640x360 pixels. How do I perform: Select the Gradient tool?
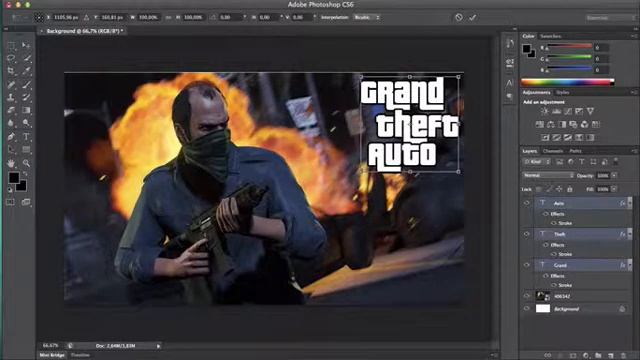[x=26, y=110]
